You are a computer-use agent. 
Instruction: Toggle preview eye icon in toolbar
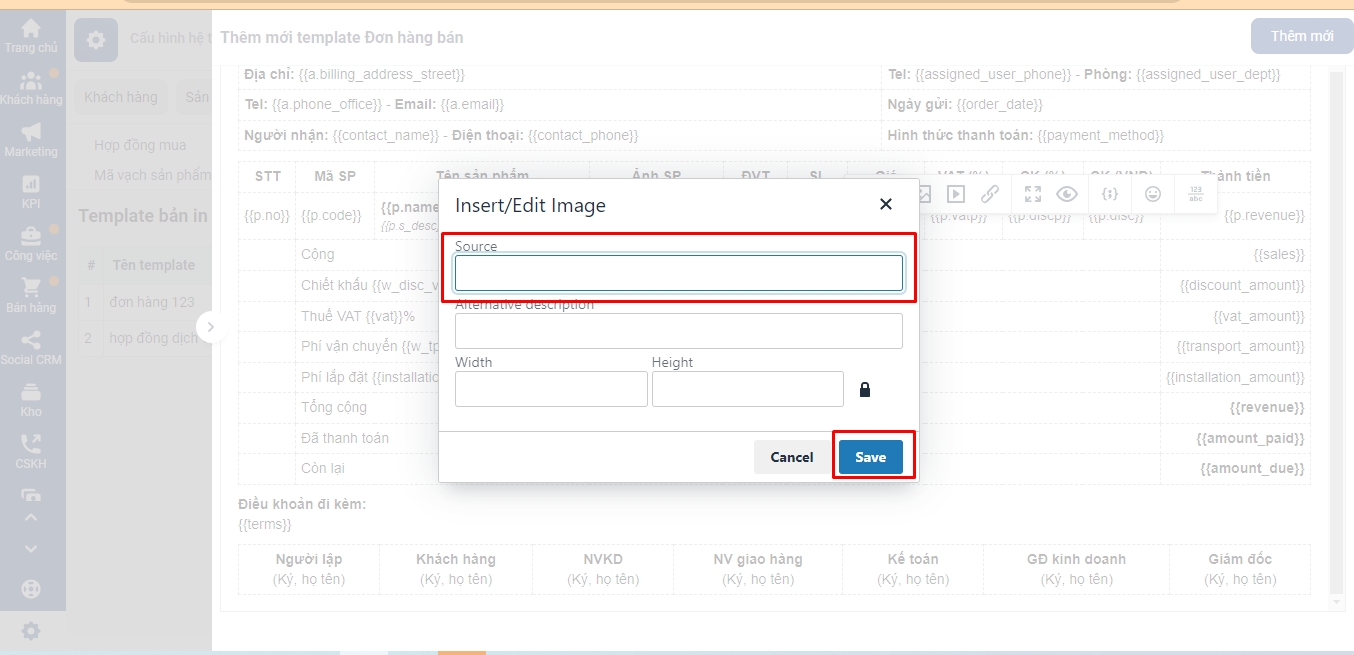[1067, 194]
